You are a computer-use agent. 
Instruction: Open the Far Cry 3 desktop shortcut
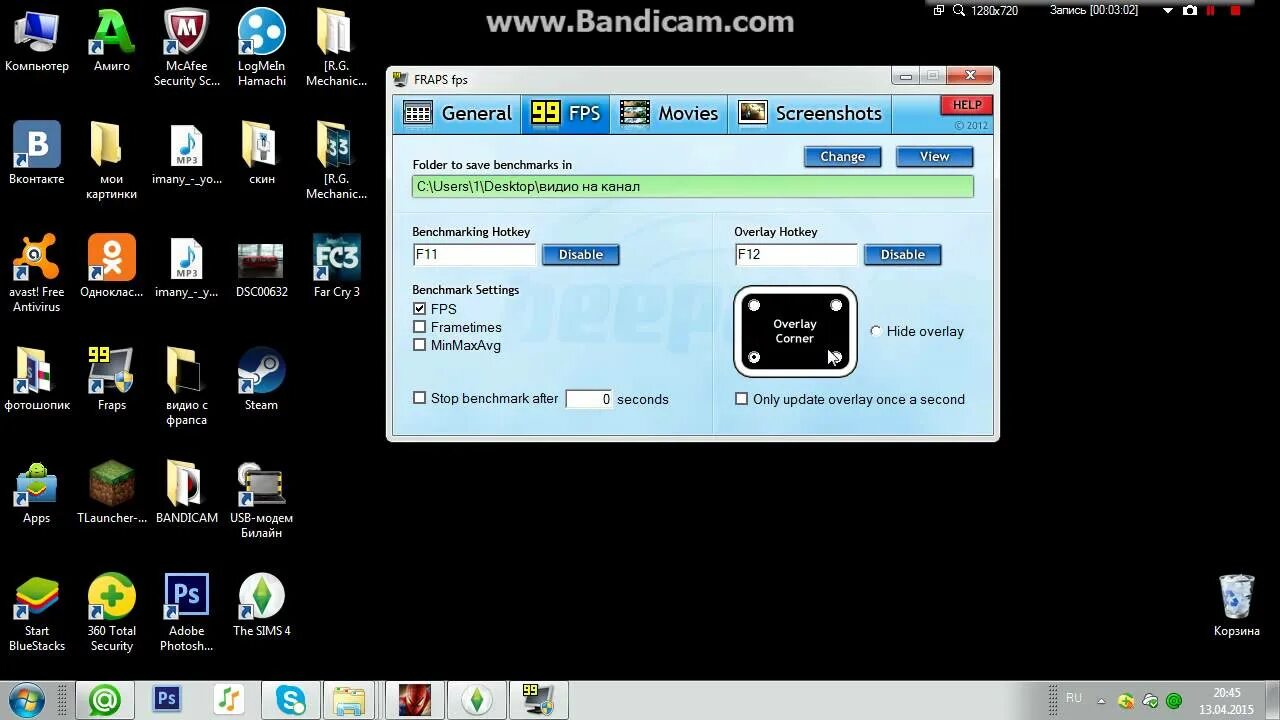(337, 266)
